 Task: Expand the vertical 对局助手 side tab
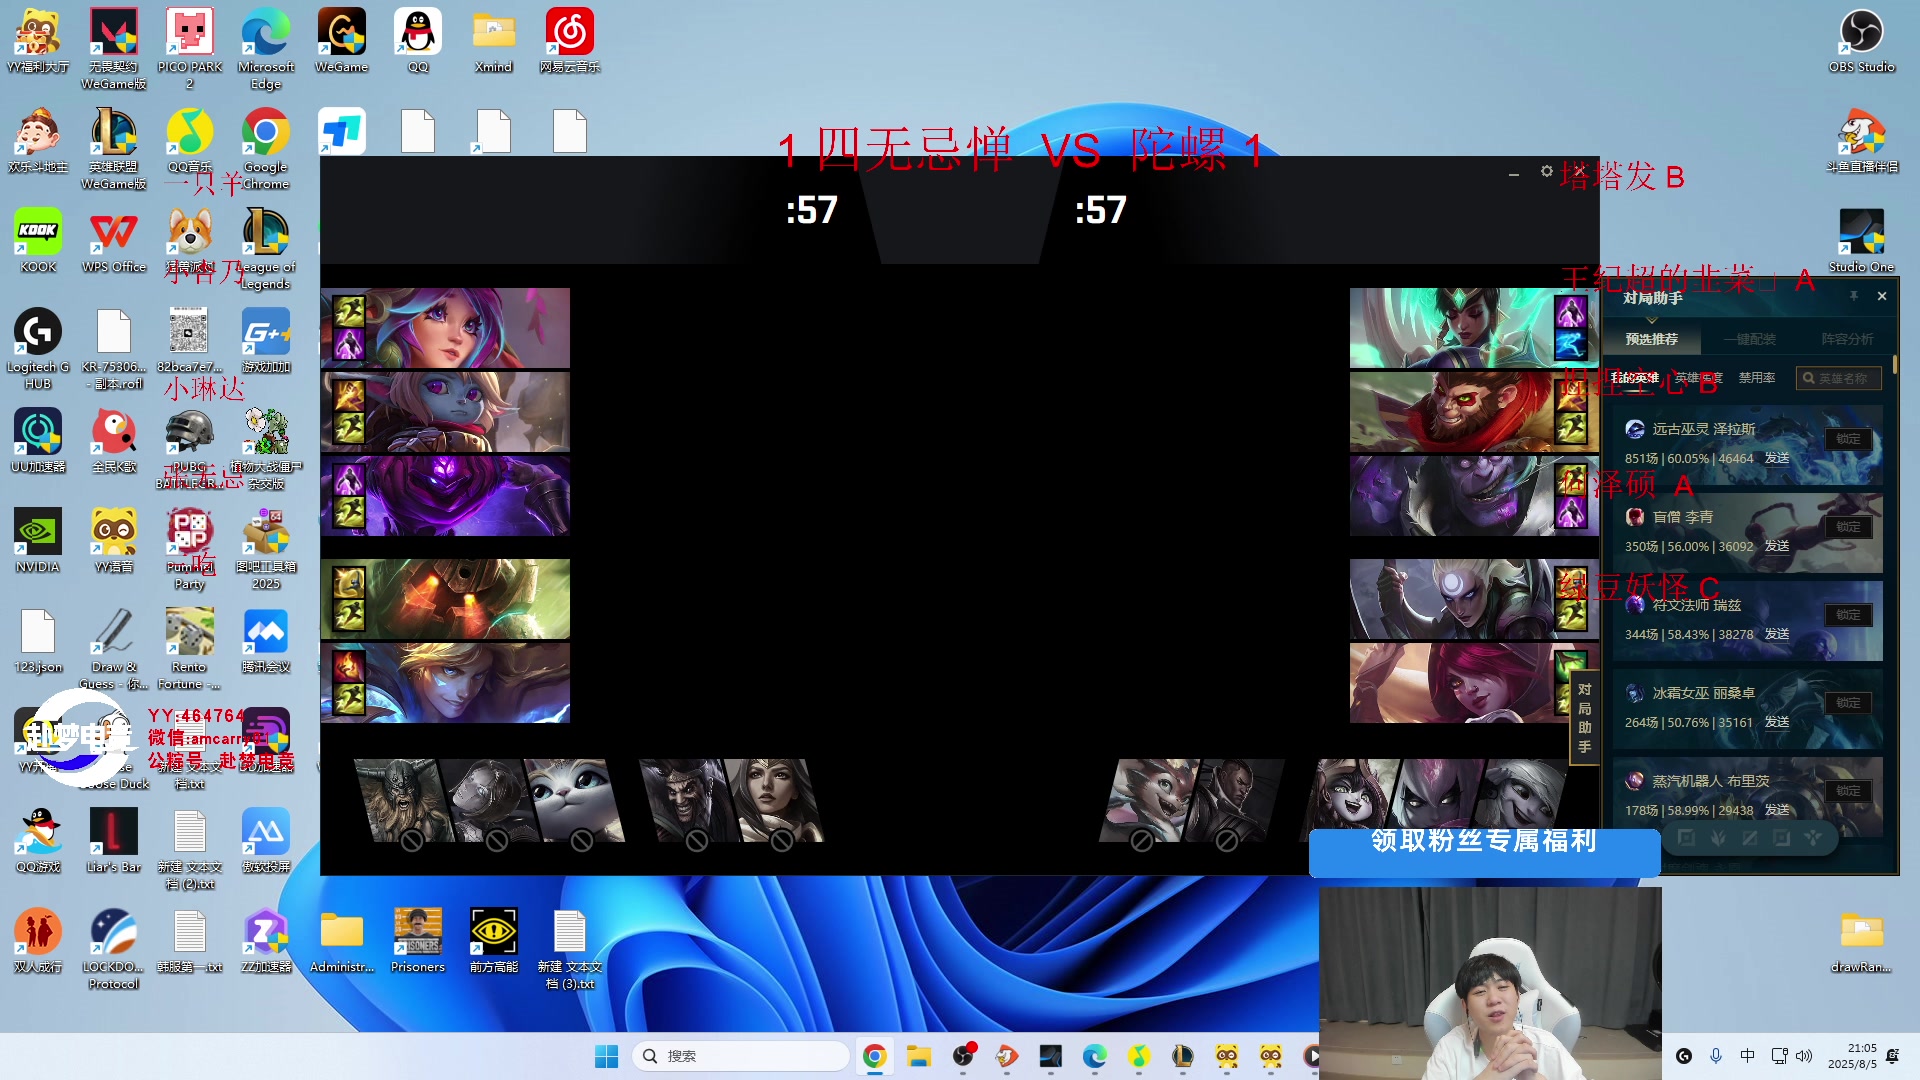point(1584,717)
